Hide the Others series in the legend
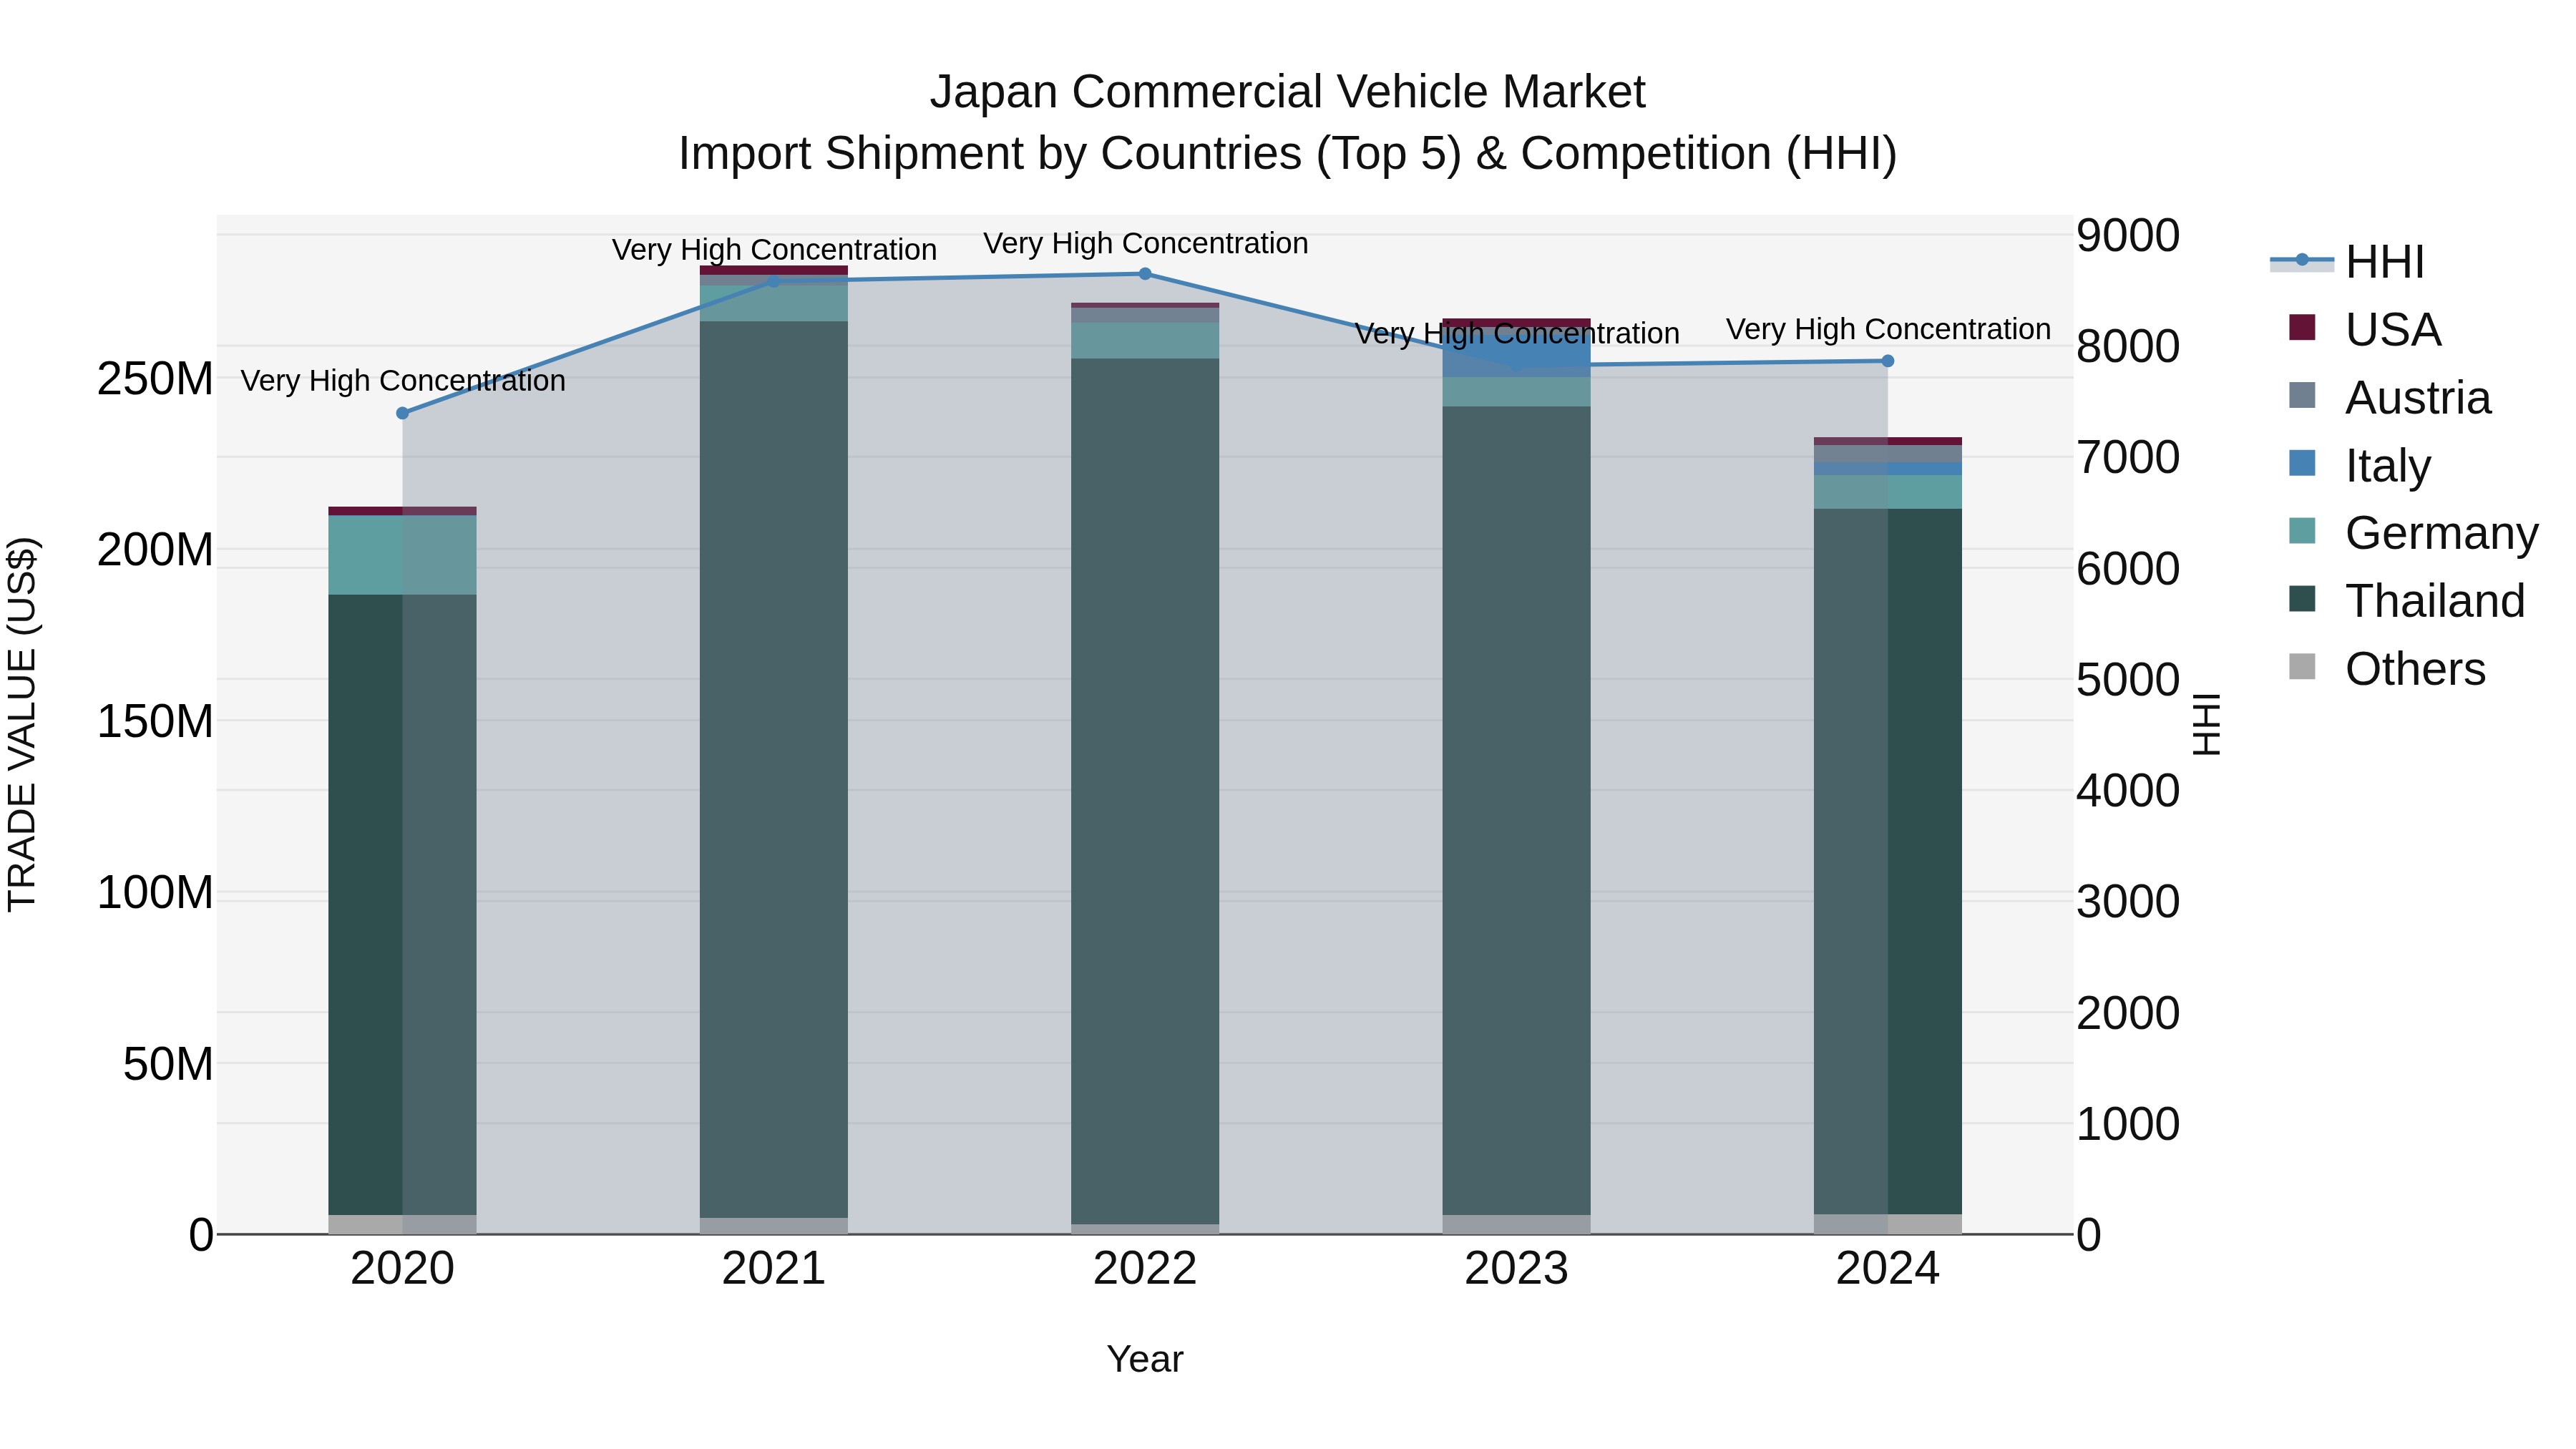Image resolution: width=2576 pixels, height=1449 pixels. 2414,669
